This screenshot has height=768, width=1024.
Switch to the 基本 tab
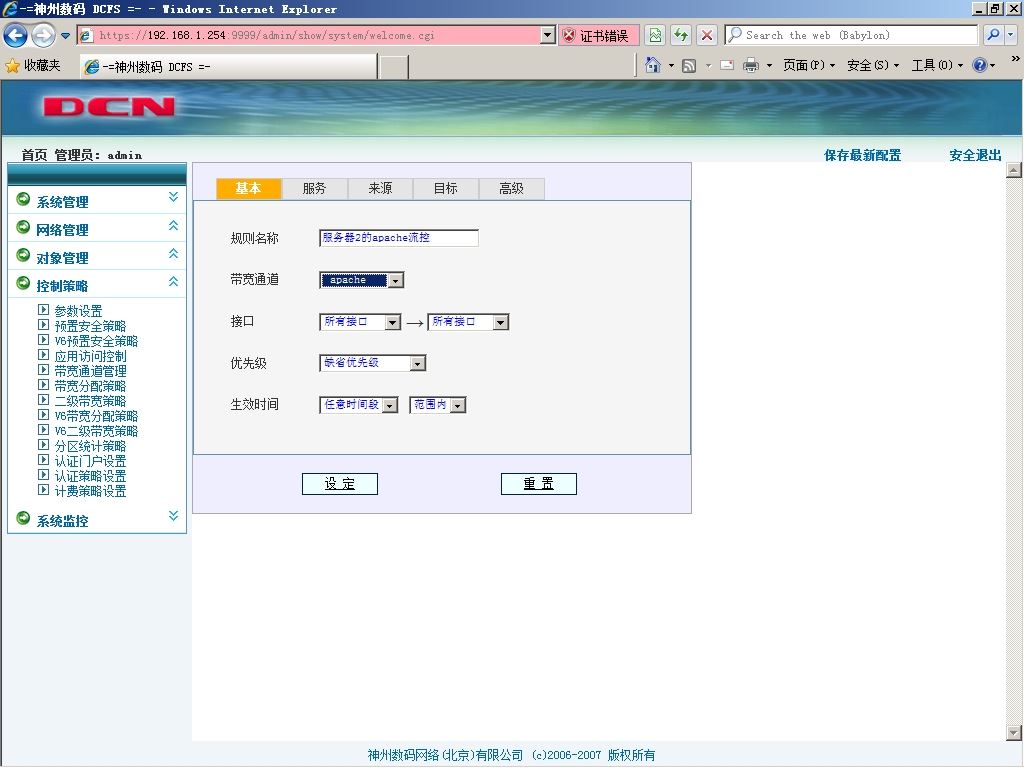click(249, 188)
